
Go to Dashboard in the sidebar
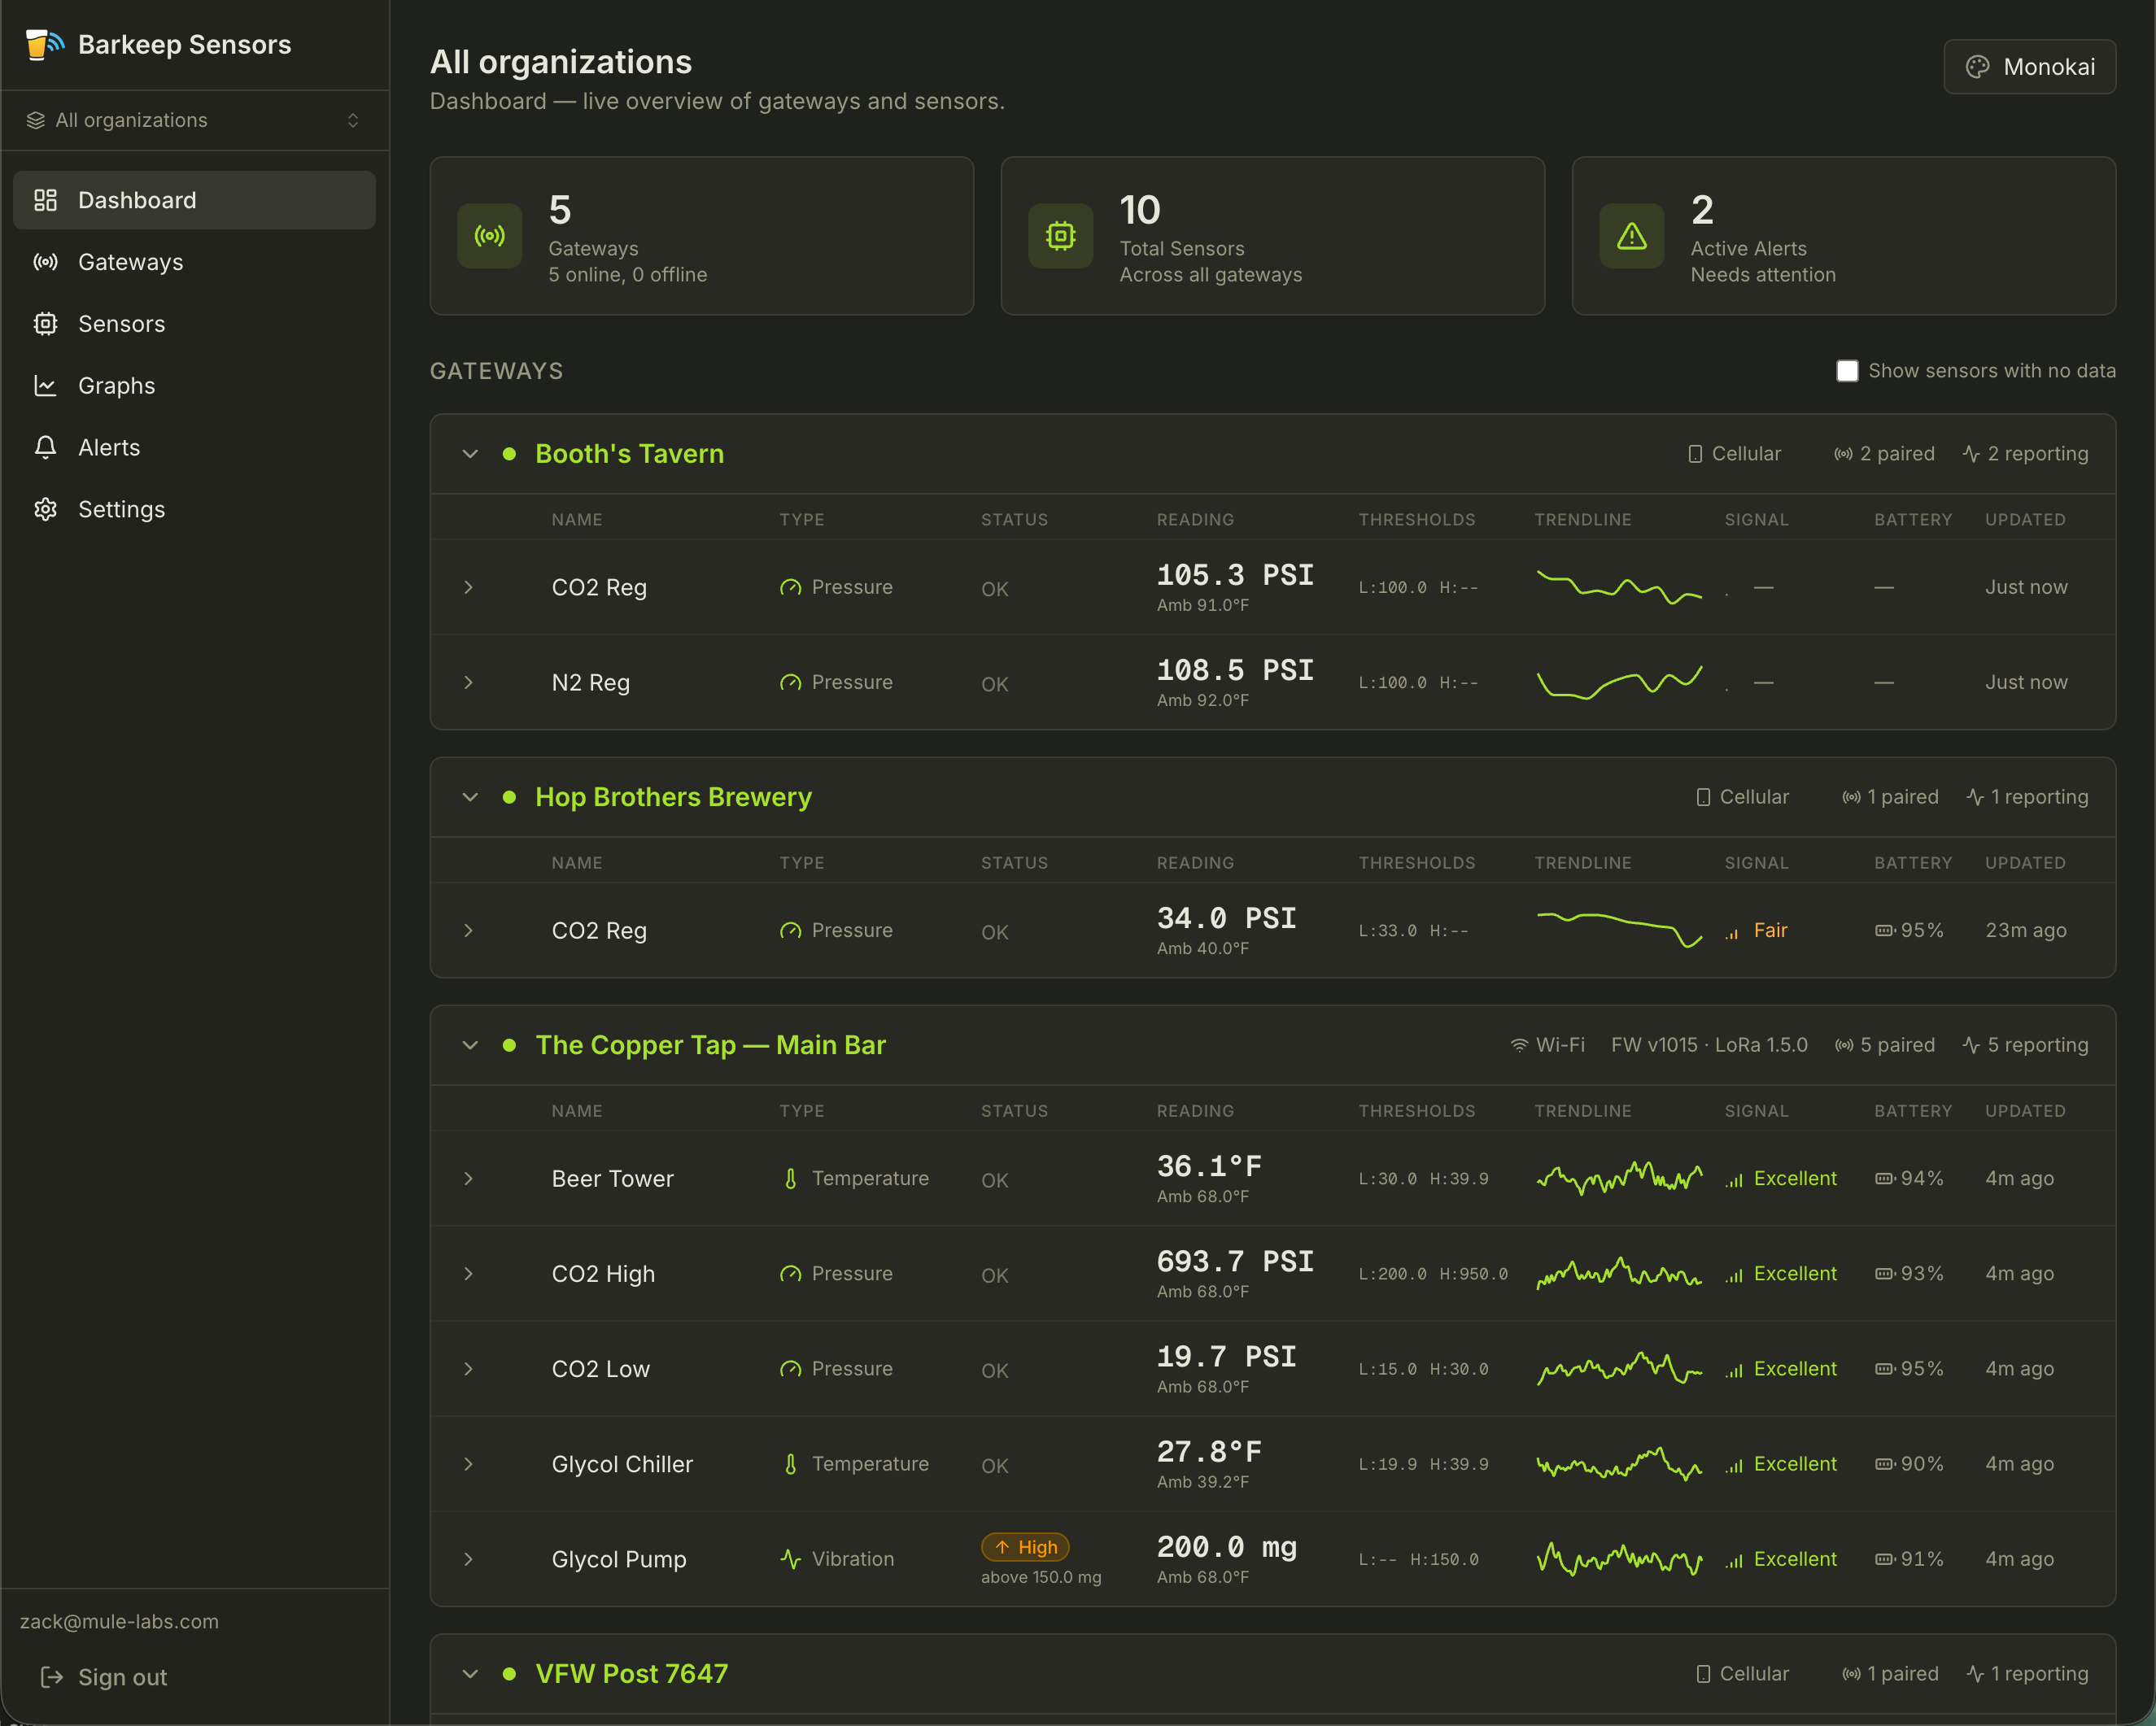[194, 200]
